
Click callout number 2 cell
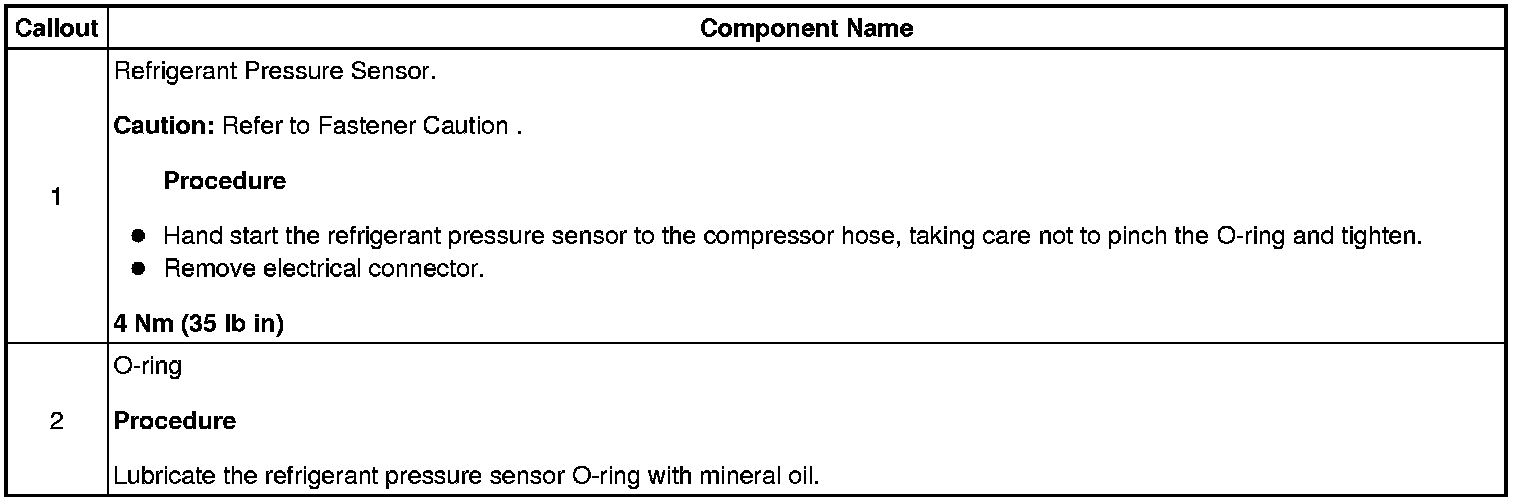56,421
